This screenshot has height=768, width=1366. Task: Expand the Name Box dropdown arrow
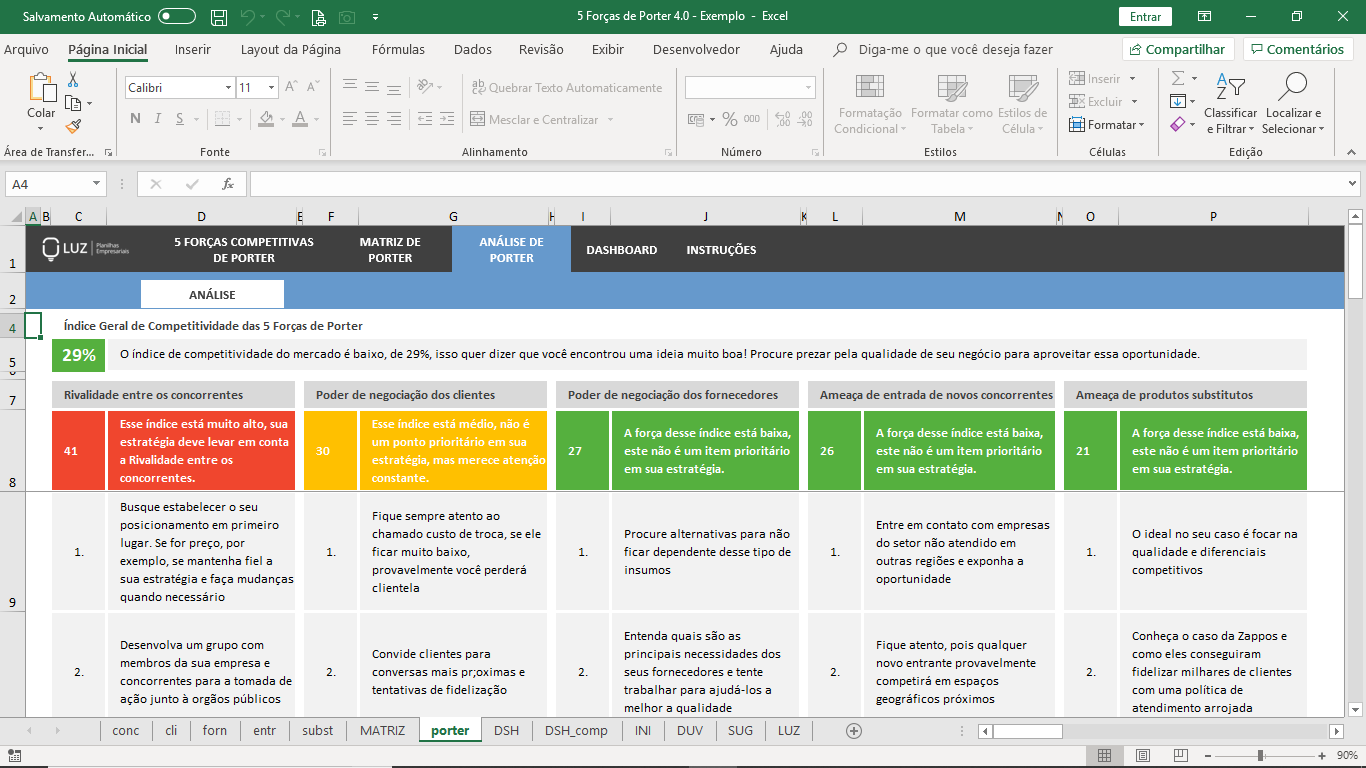97,184
